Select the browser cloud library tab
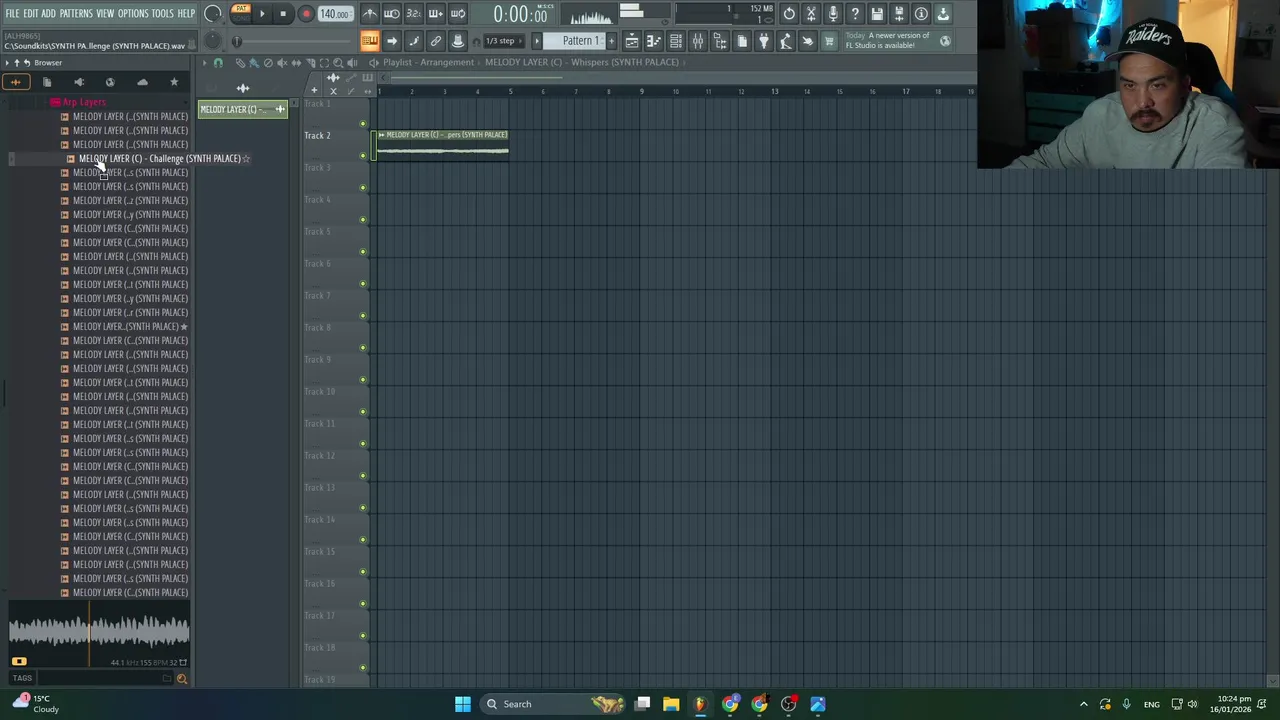Screen dimensions: 1280x720 pos(142,82)
